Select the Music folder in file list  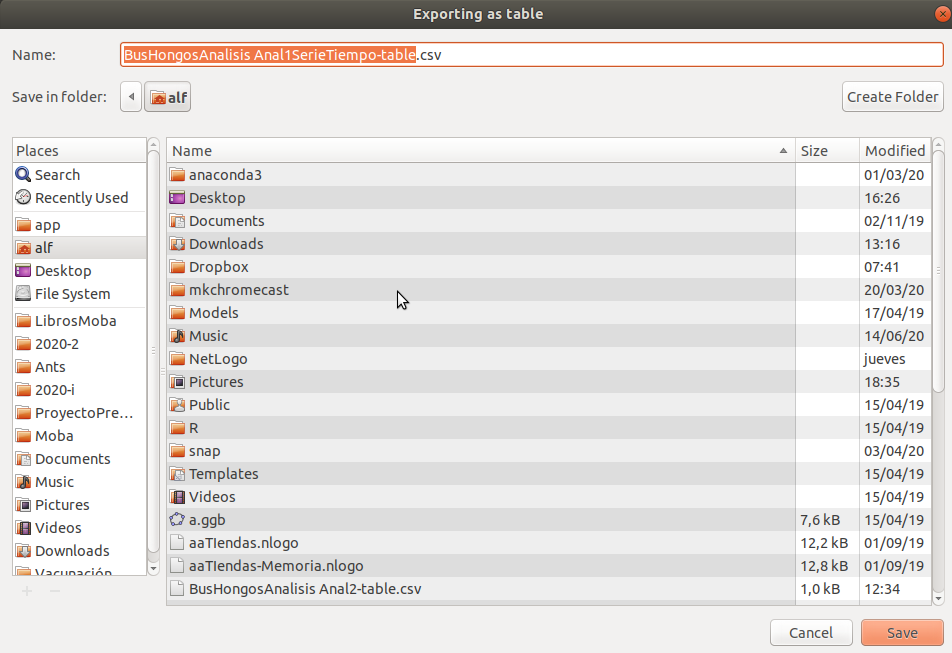coord(549,336)
